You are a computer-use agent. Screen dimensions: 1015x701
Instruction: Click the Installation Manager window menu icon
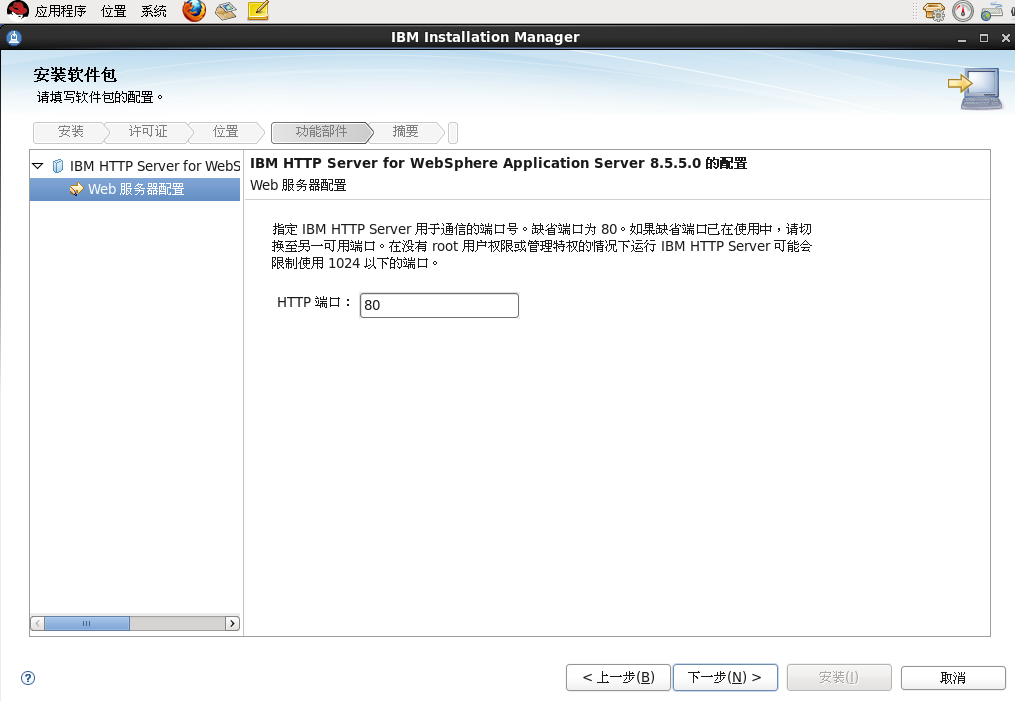pos(14,38)
